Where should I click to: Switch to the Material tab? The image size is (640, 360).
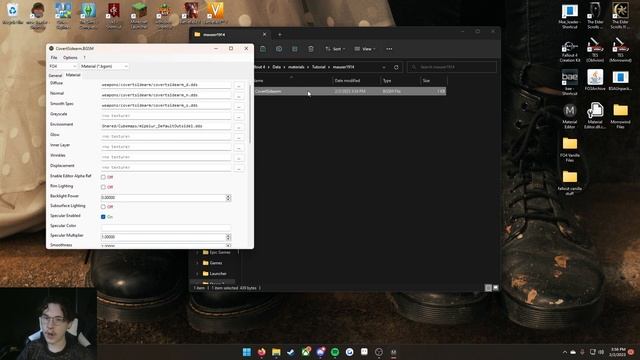(x=73, y=75)
